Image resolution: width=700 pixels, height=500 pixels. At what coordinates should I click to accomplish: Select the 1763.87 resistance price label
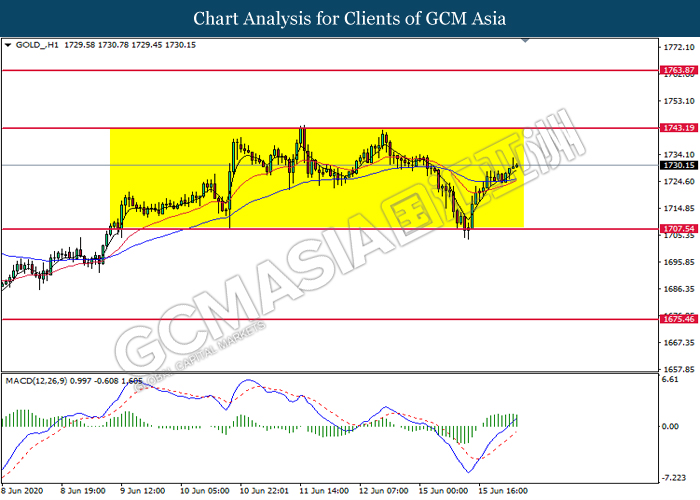coord(679,70)
